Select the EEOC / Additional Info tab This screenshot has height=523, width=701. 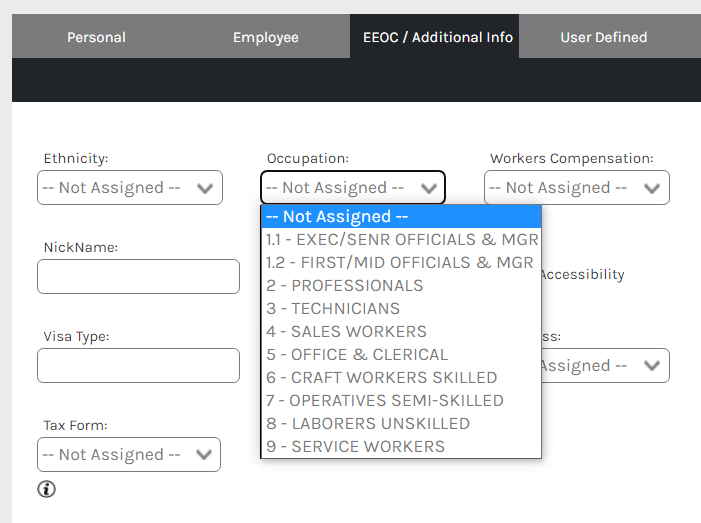point(435,37)
